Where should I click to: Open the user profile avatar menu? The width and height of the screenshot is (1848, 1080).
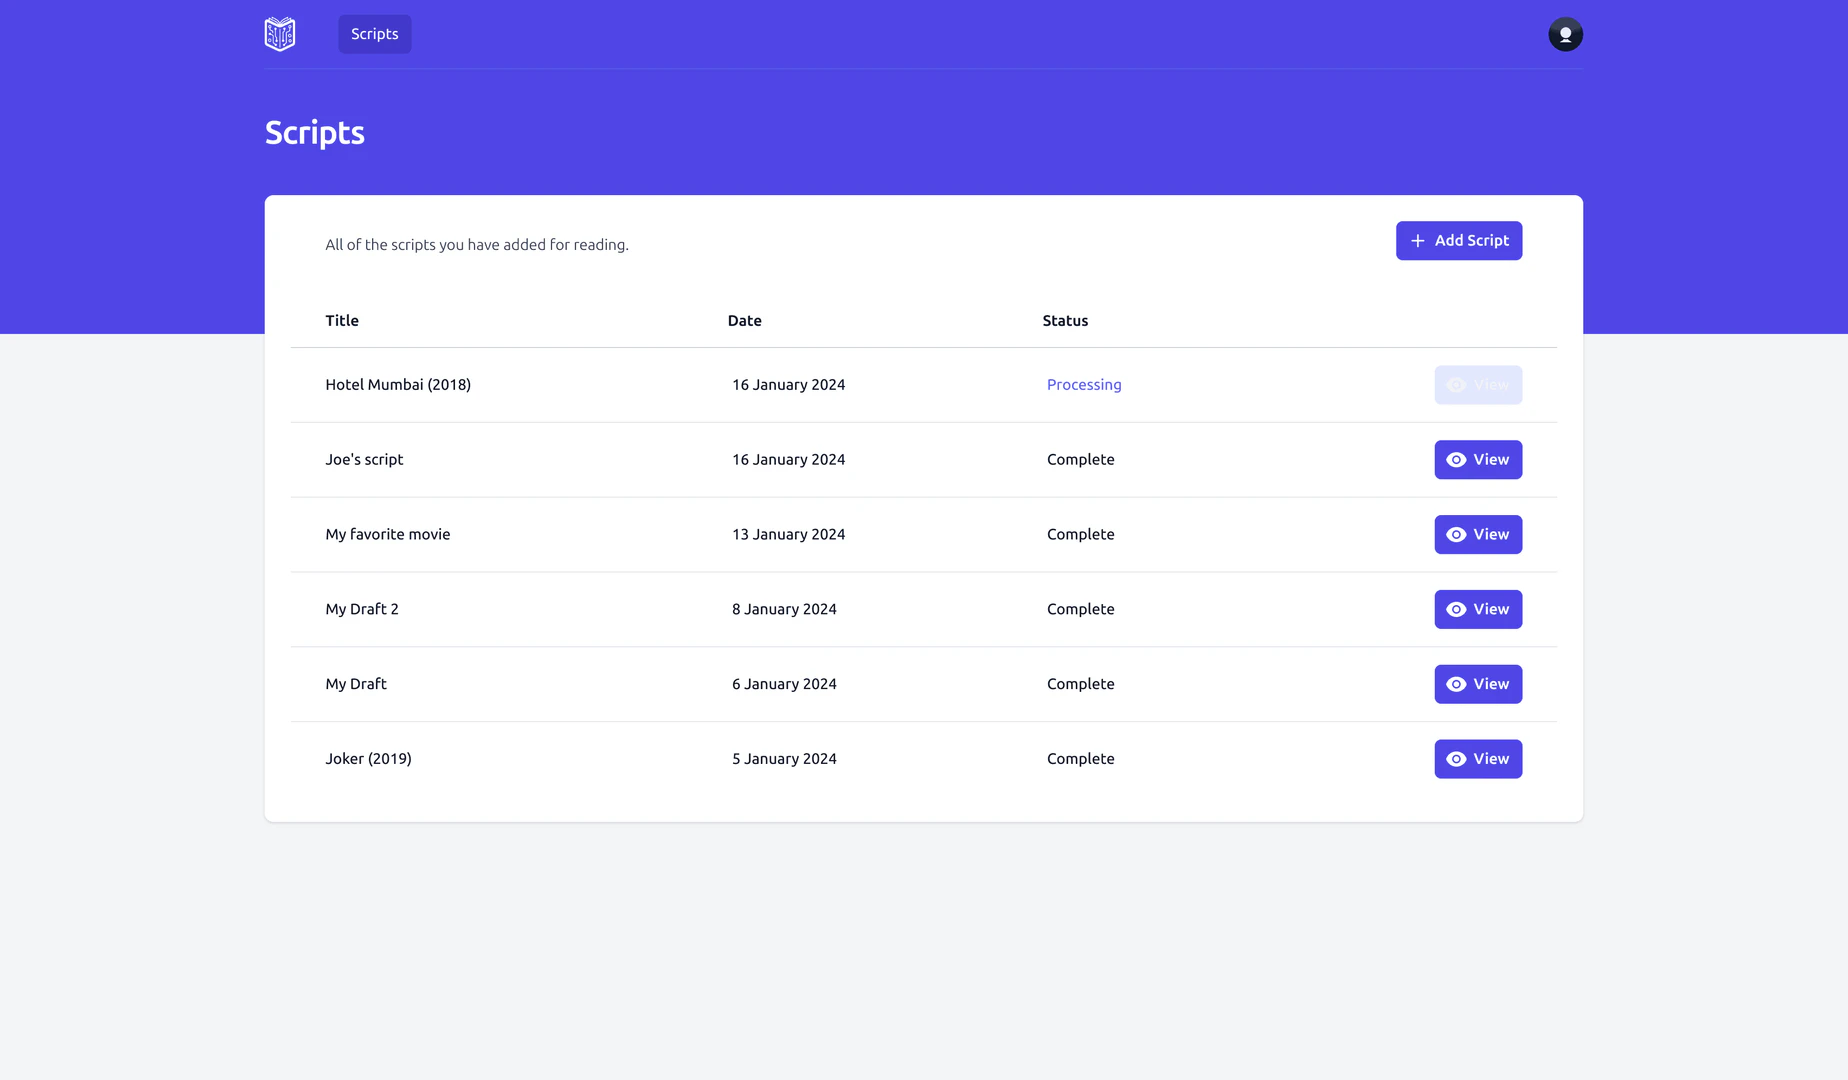1565,34
